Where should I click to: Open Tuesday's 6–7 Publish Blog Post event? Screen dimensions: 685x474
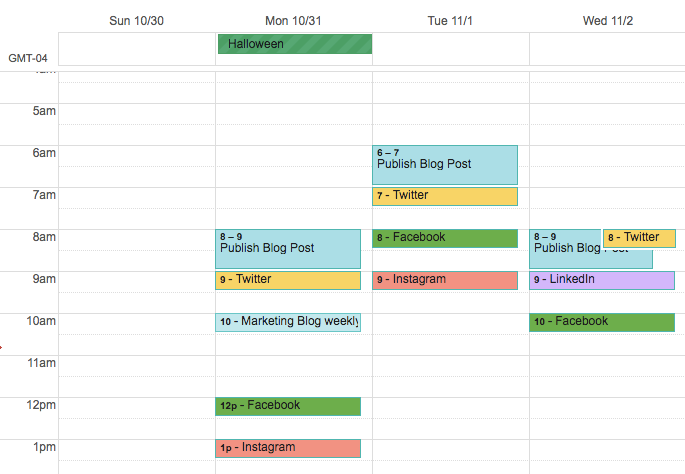click(445, 164)
